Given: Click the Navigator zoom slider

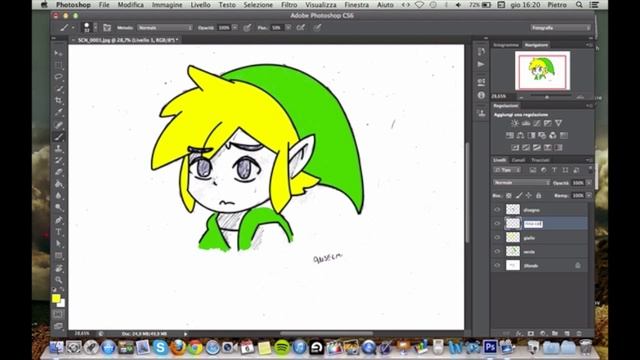Looking at the screenshot, I should pyautogui.click(x=547, y=97).
